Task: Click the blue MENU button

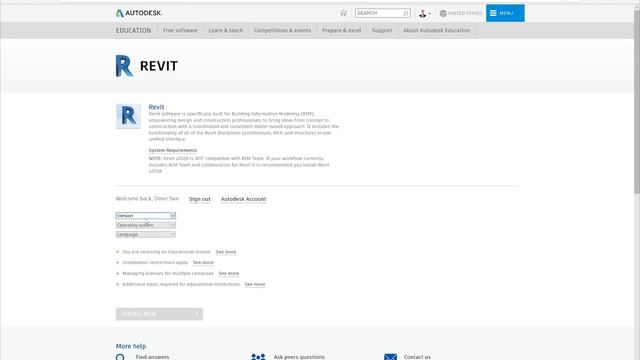Action: coord(505,13)
